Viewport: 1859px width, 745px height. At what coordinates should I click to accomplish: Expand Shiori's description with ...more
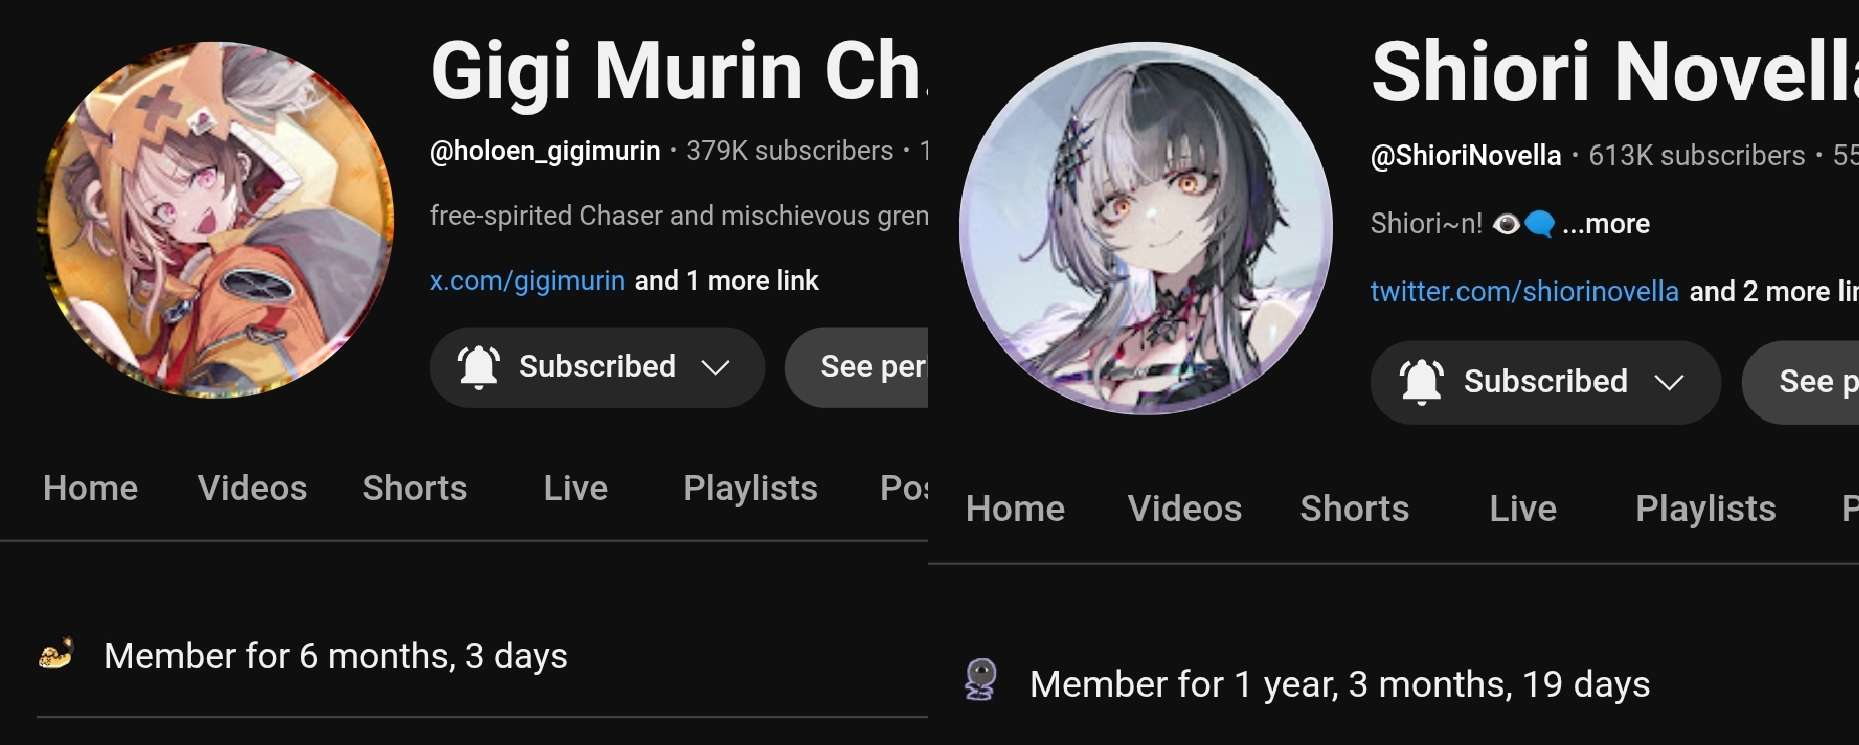point(1606,224)
